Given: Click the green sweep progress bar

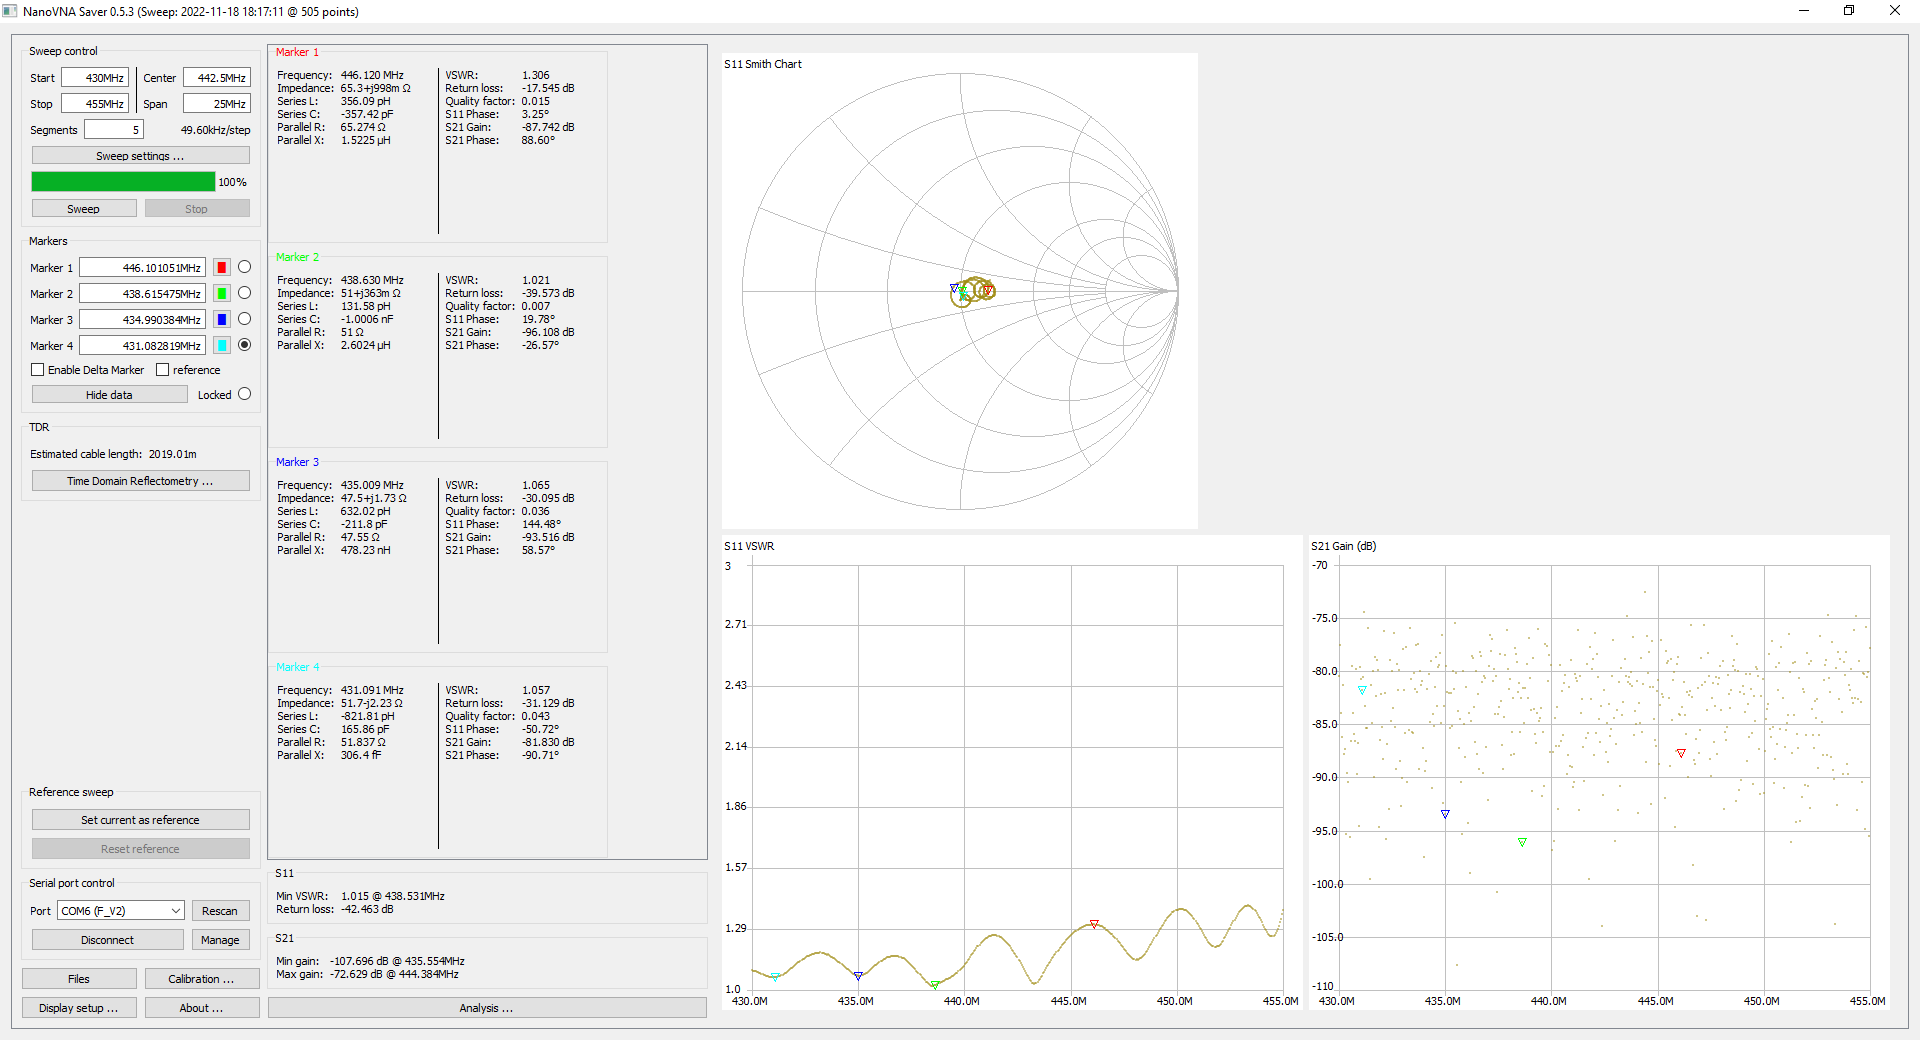Looking at the screenshot, I should tap(123, 182).
